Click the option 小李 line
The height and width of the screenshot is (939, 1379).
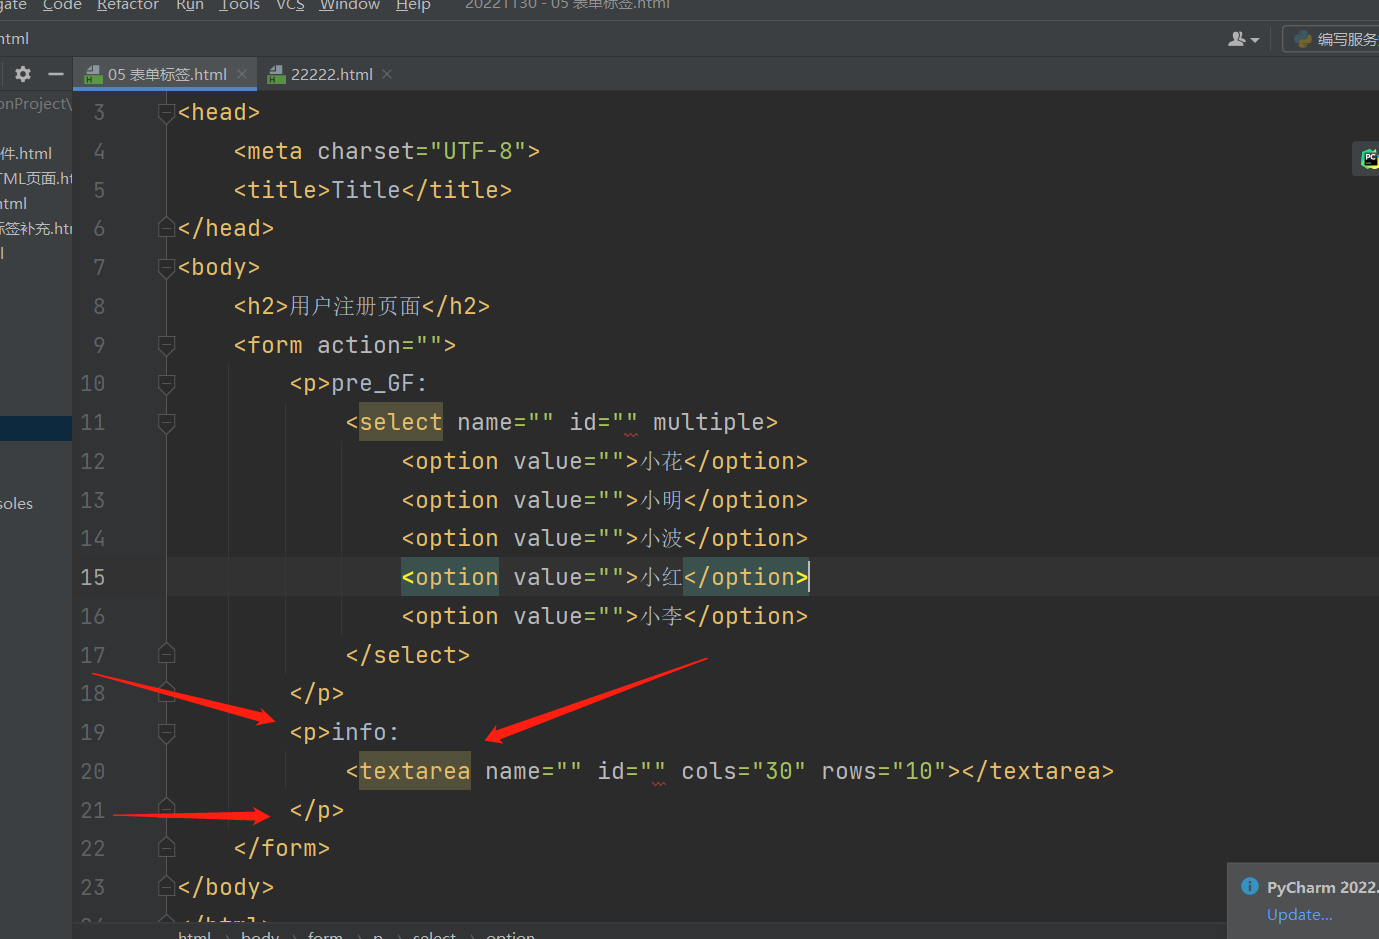[x=605, y=616]
